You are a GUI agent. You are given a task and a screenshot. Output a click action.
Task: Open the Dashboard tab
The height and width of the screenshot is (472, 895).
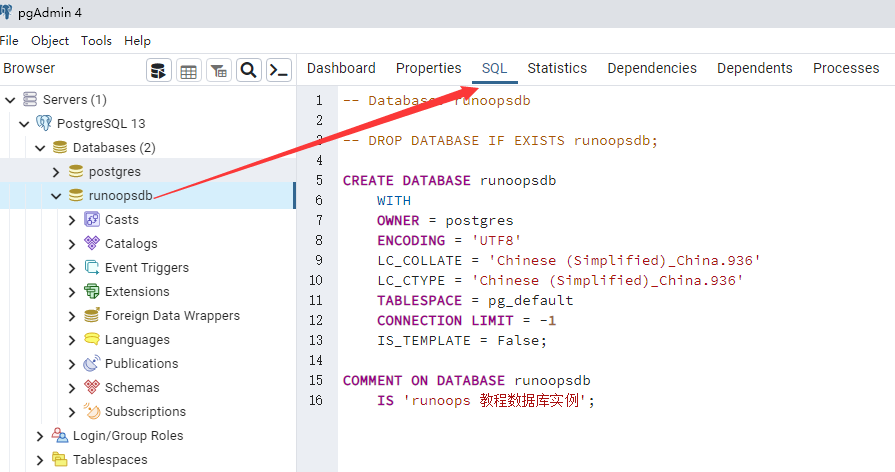(341, 68)
